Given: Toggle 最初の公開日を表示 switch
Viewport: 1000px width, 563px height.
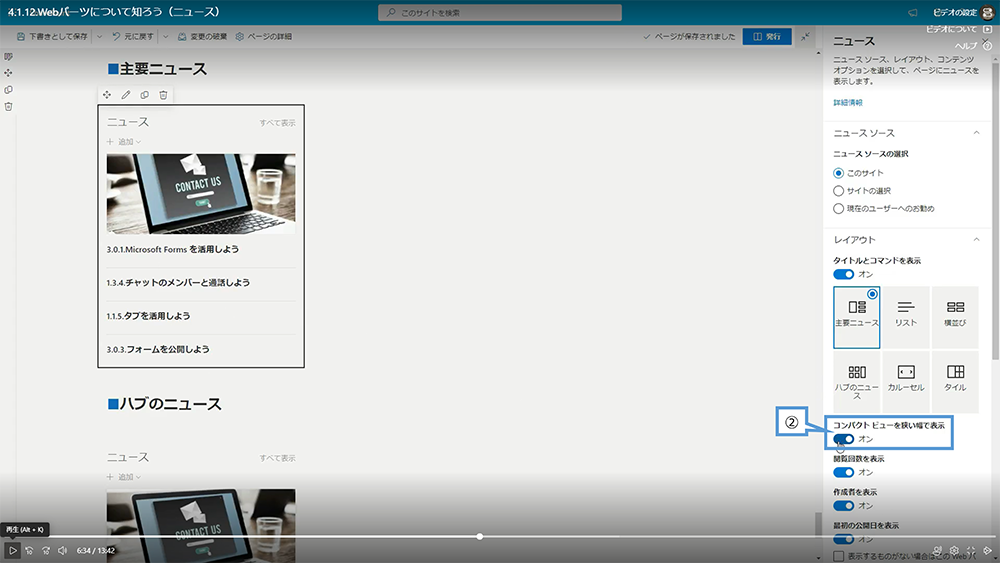Looking at the screenshot, I should pyautogui.click(x=844, y=539).
